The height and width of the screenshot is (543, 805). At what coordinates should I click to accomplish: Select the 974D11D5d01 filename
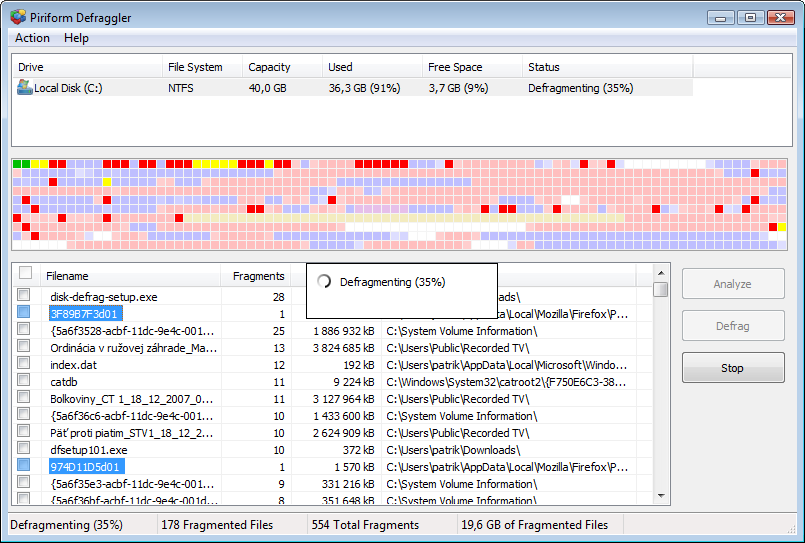click(x=85, y=467)
